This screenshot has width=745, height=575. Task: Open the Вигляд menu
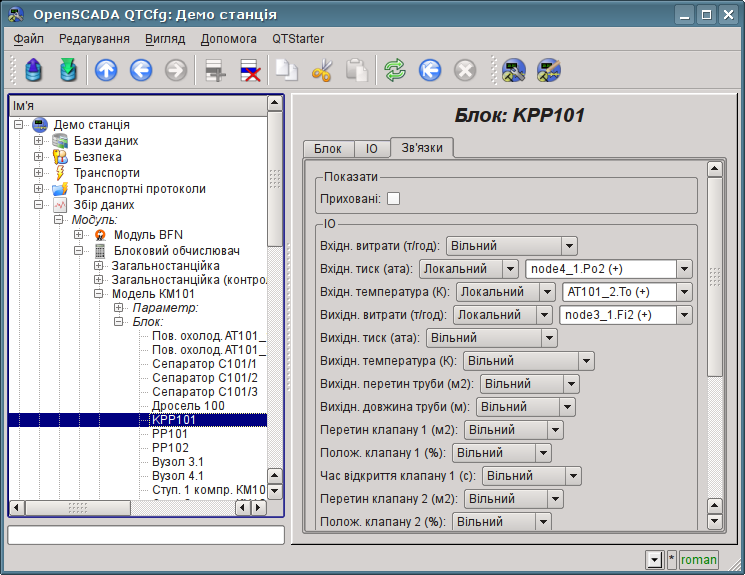click(165, 38)
